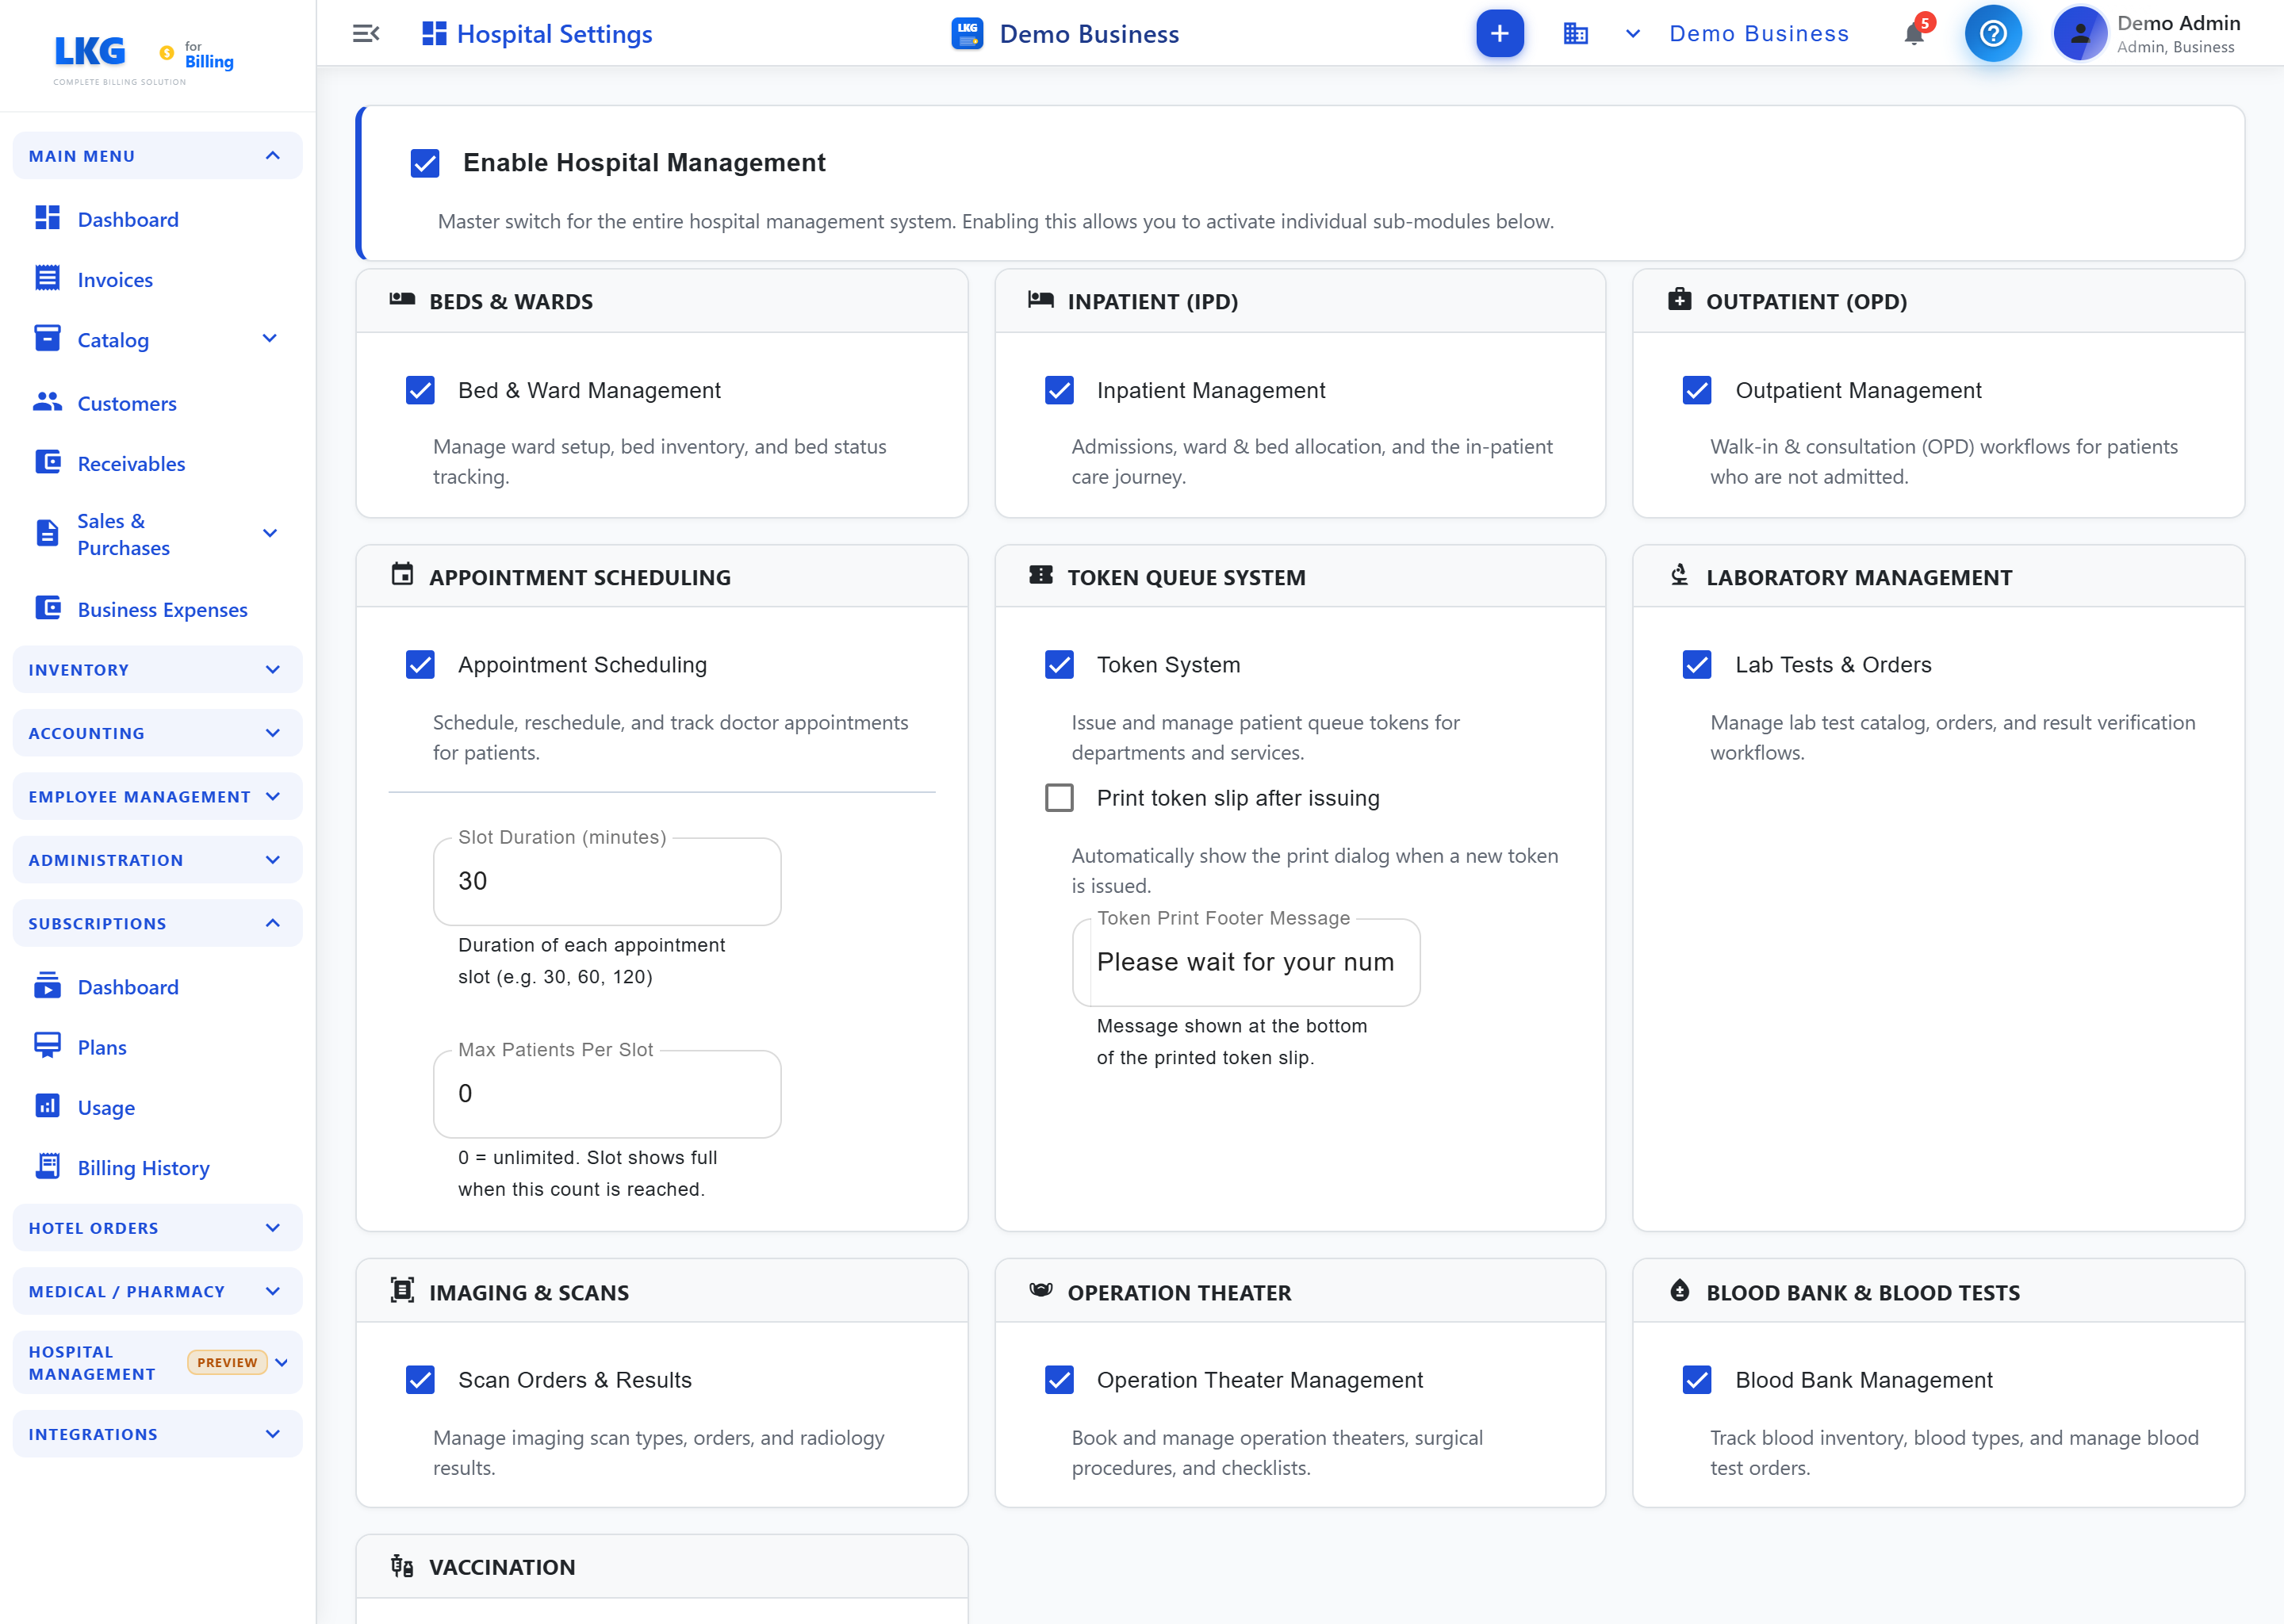Expand Sales & Purchases submenu chevron
2284x1624 pixels.
pyautogui.click(x=270, y=533)
